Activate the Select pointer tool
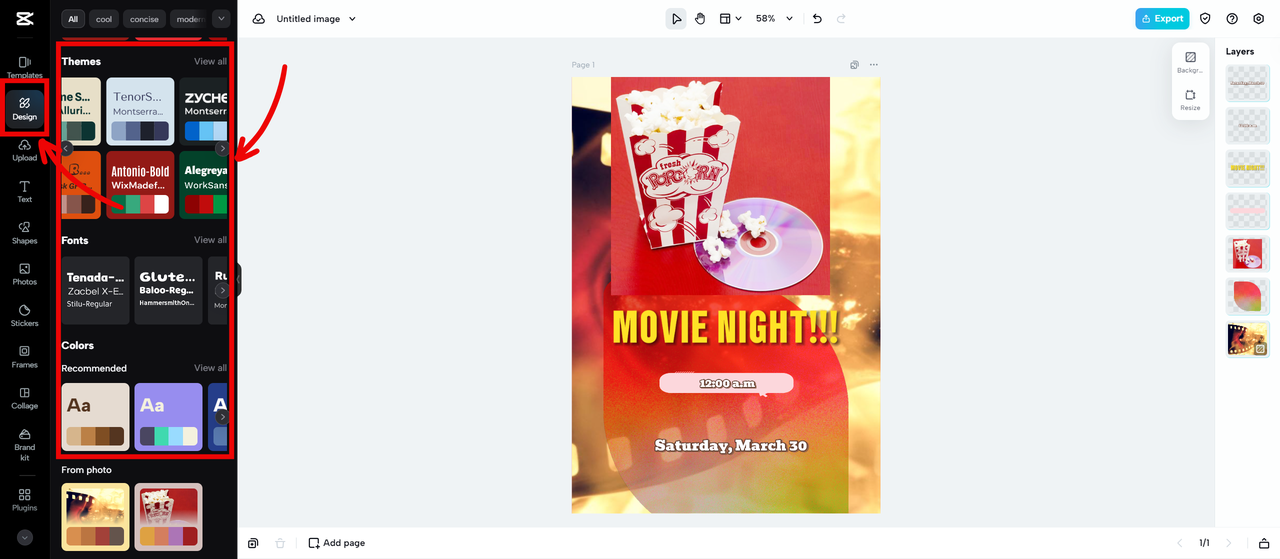 [676, 18]
